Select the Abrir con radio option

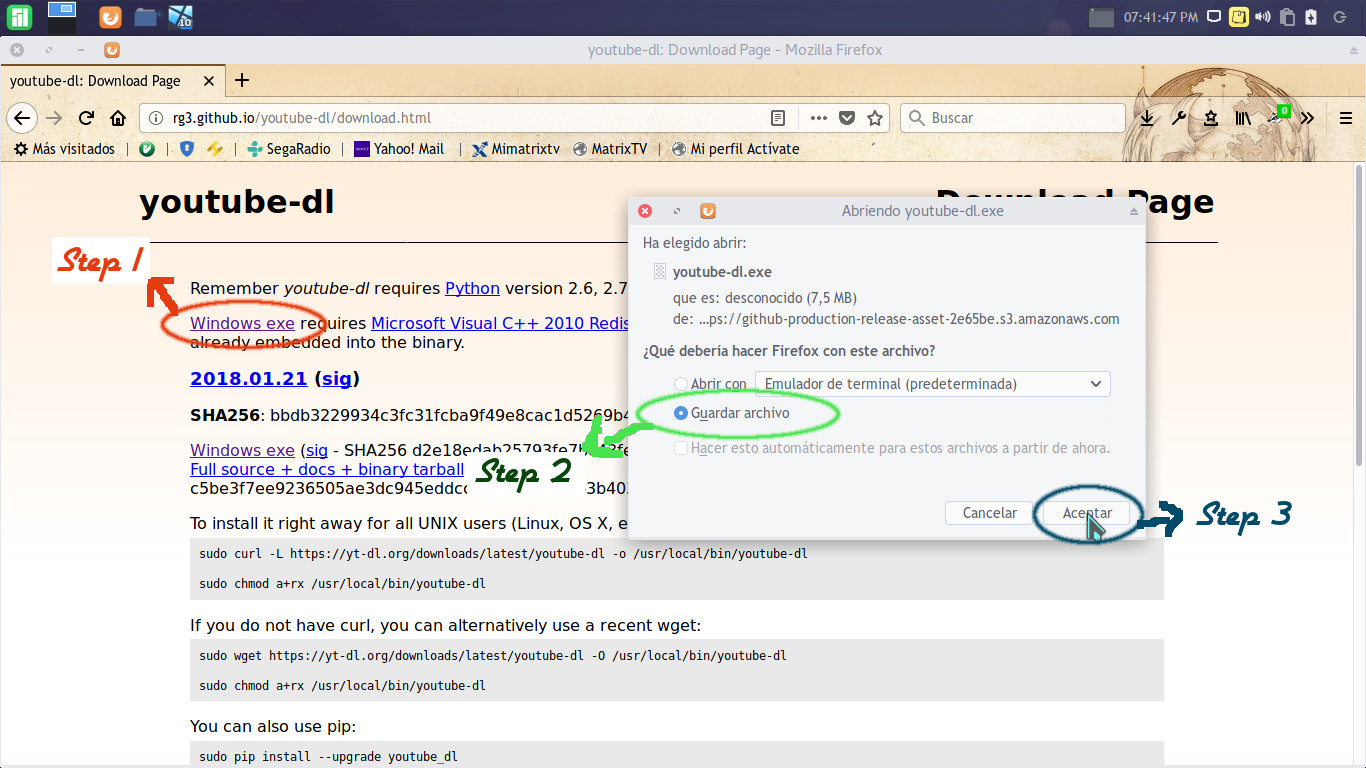[681, 384]
